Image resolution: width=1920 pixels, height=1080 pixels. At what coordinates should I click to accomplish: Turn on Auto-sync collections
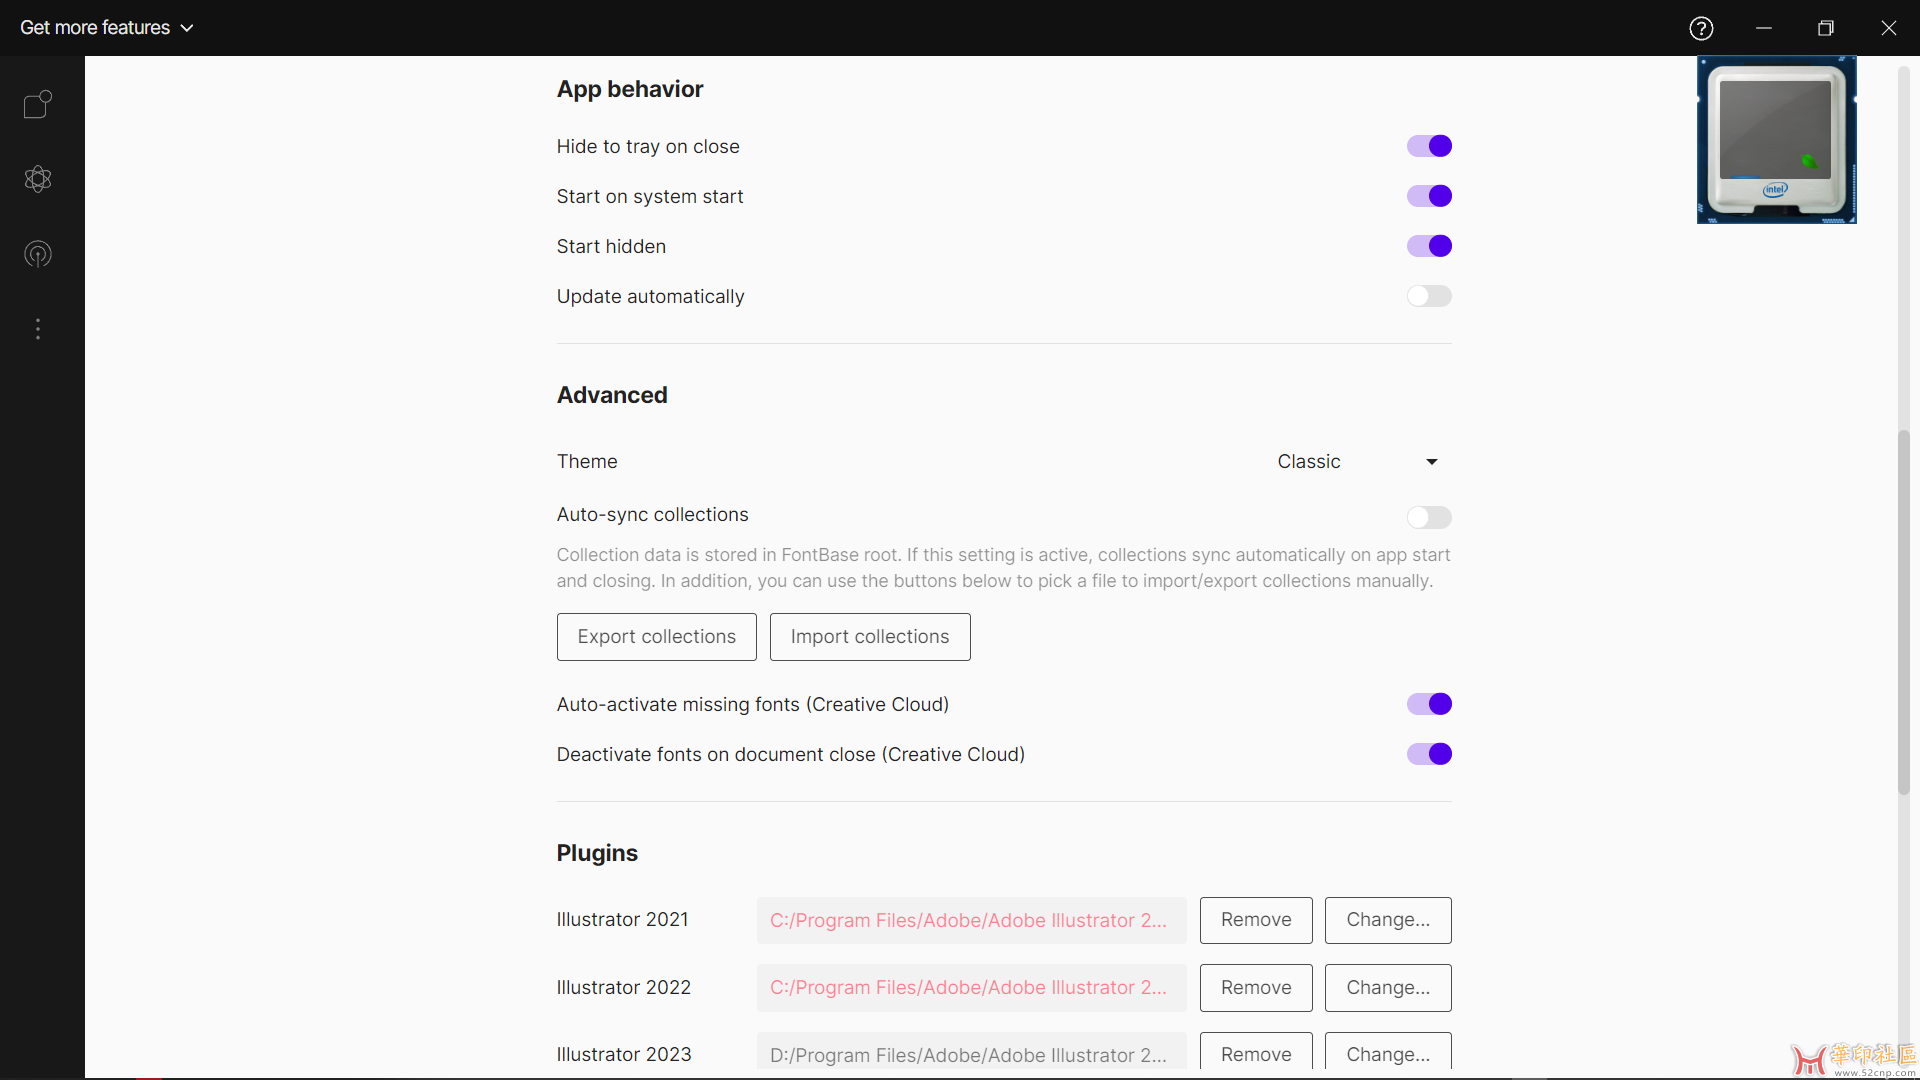[x=1429, y=517]
